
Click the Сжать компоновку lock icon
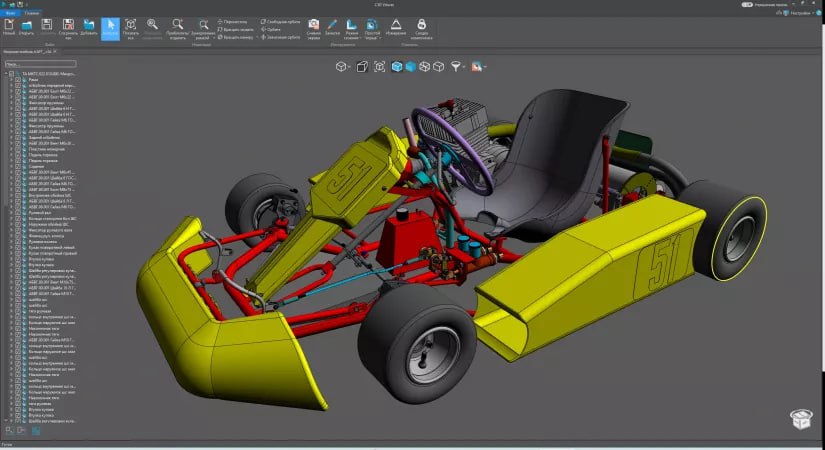(x=421, y=25)
